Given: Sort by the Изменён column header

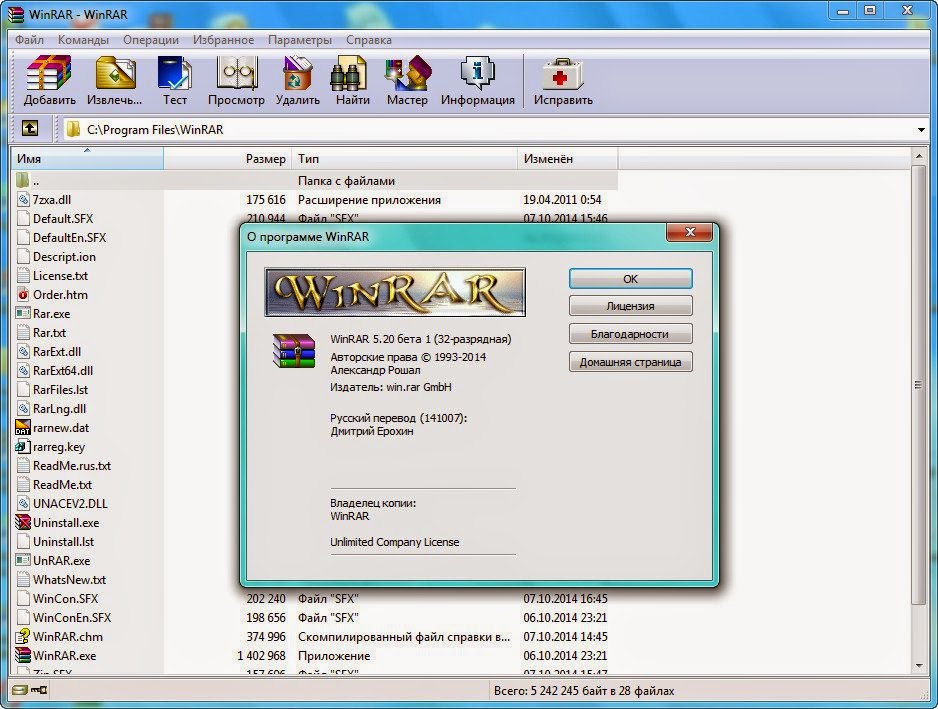Looking at the screenshot, I should 568,159.
